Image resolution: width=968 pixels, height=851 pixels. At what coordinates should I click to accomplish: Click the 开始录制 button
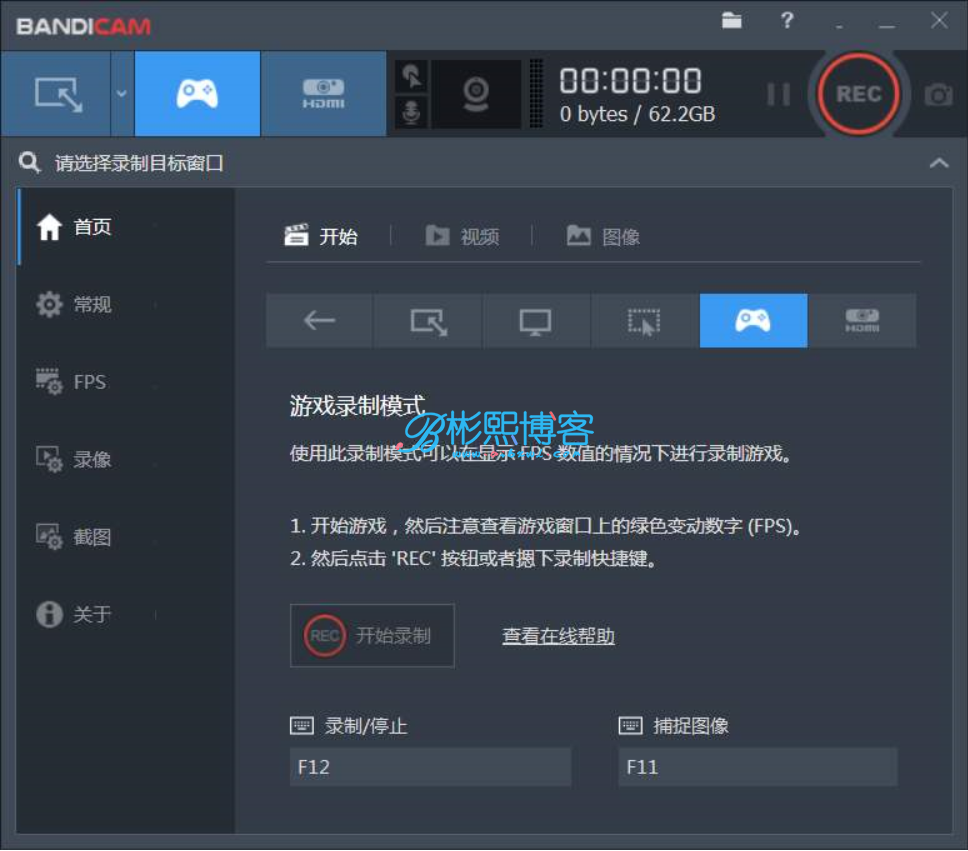[x=372, y=635]
